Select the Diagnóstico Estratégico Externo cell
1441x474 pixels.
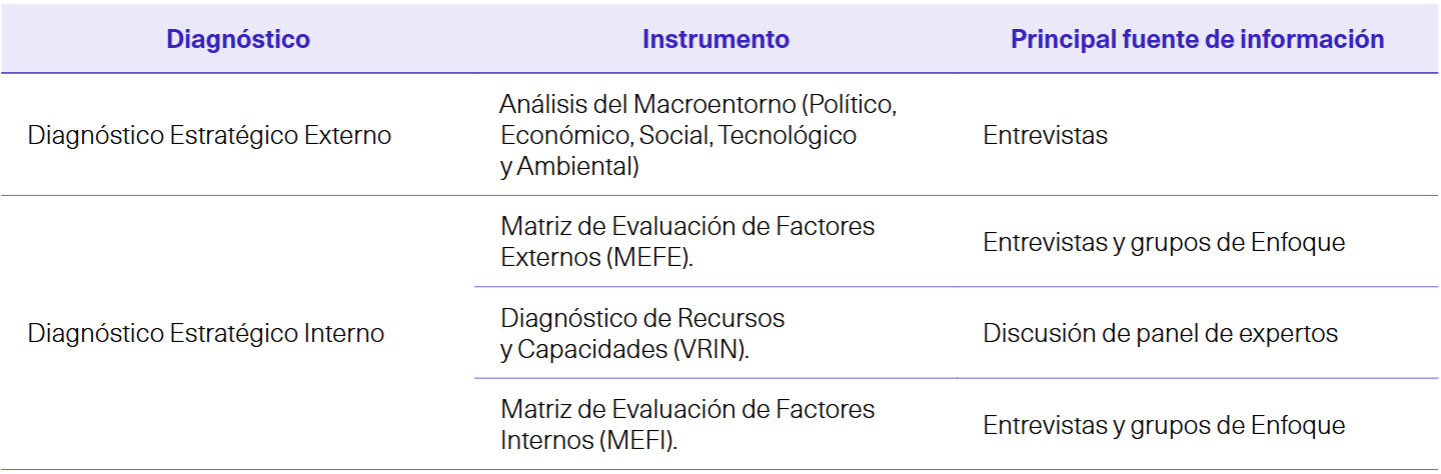[x=209, y=135]
